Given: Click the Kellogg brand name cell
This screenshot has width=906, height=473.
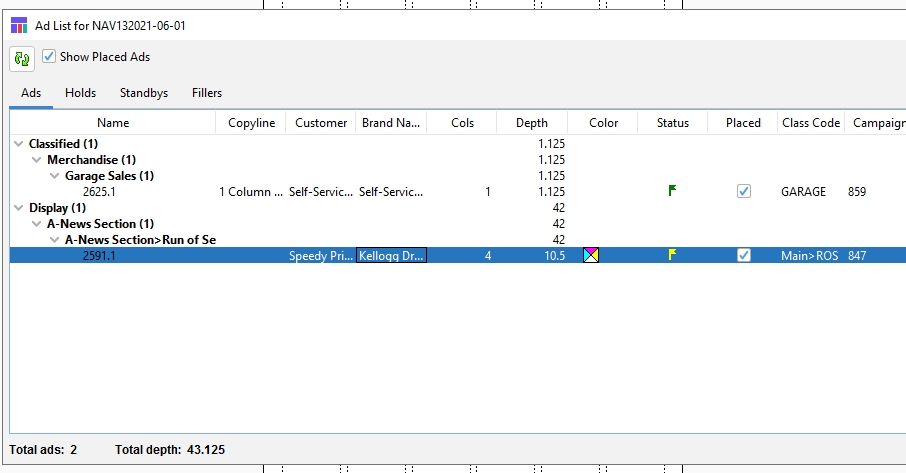Looking at the screenshot, I should click(391, 256).
